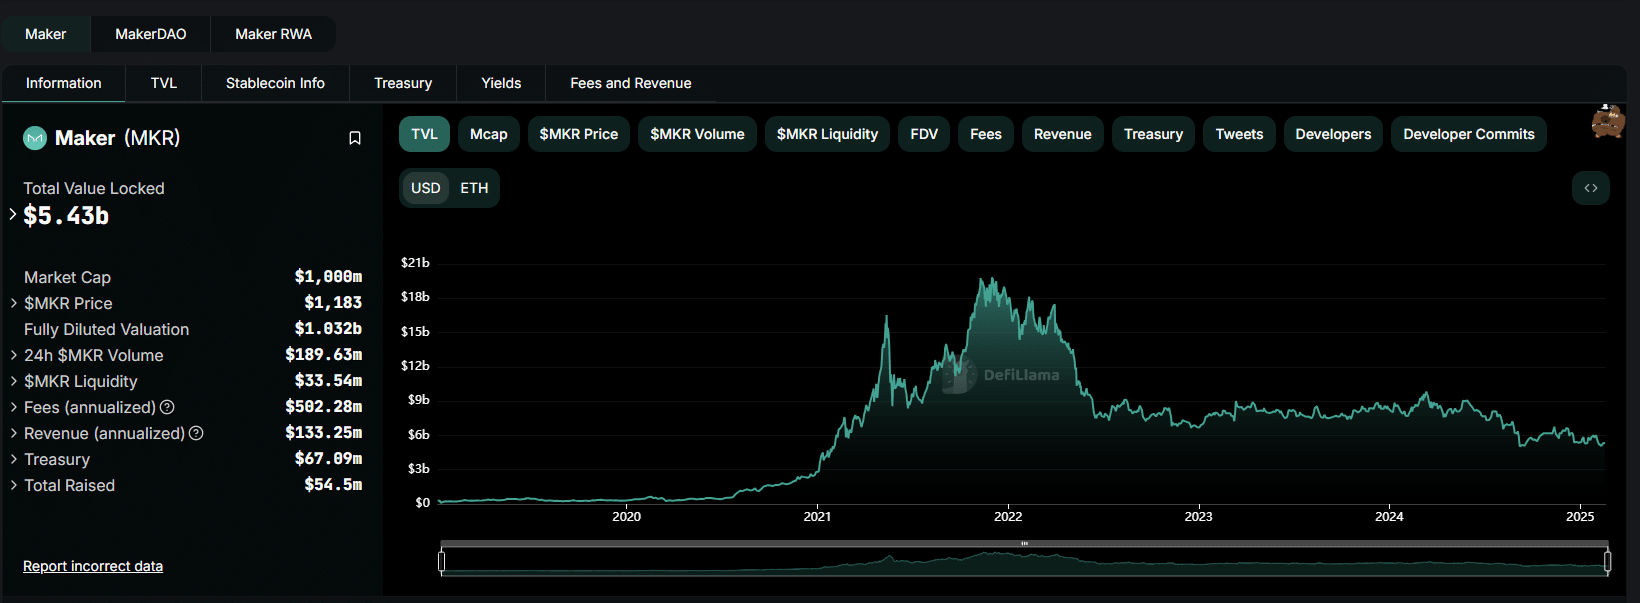Select the MakerDAO top tab
Viewport: 1640px width, 603px height.
pyautogui.click(x=151, y=34)
